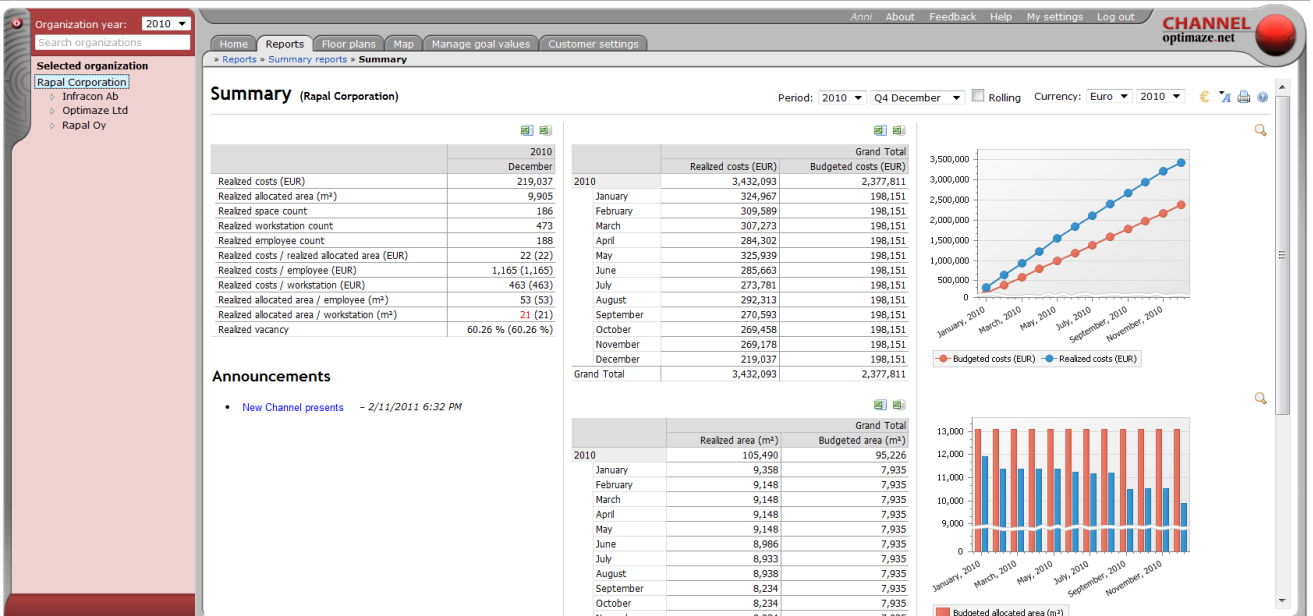Screen dimensions: 1313x616
Task: Expand the Infracon Ab organization node
Action: [52, 97]
